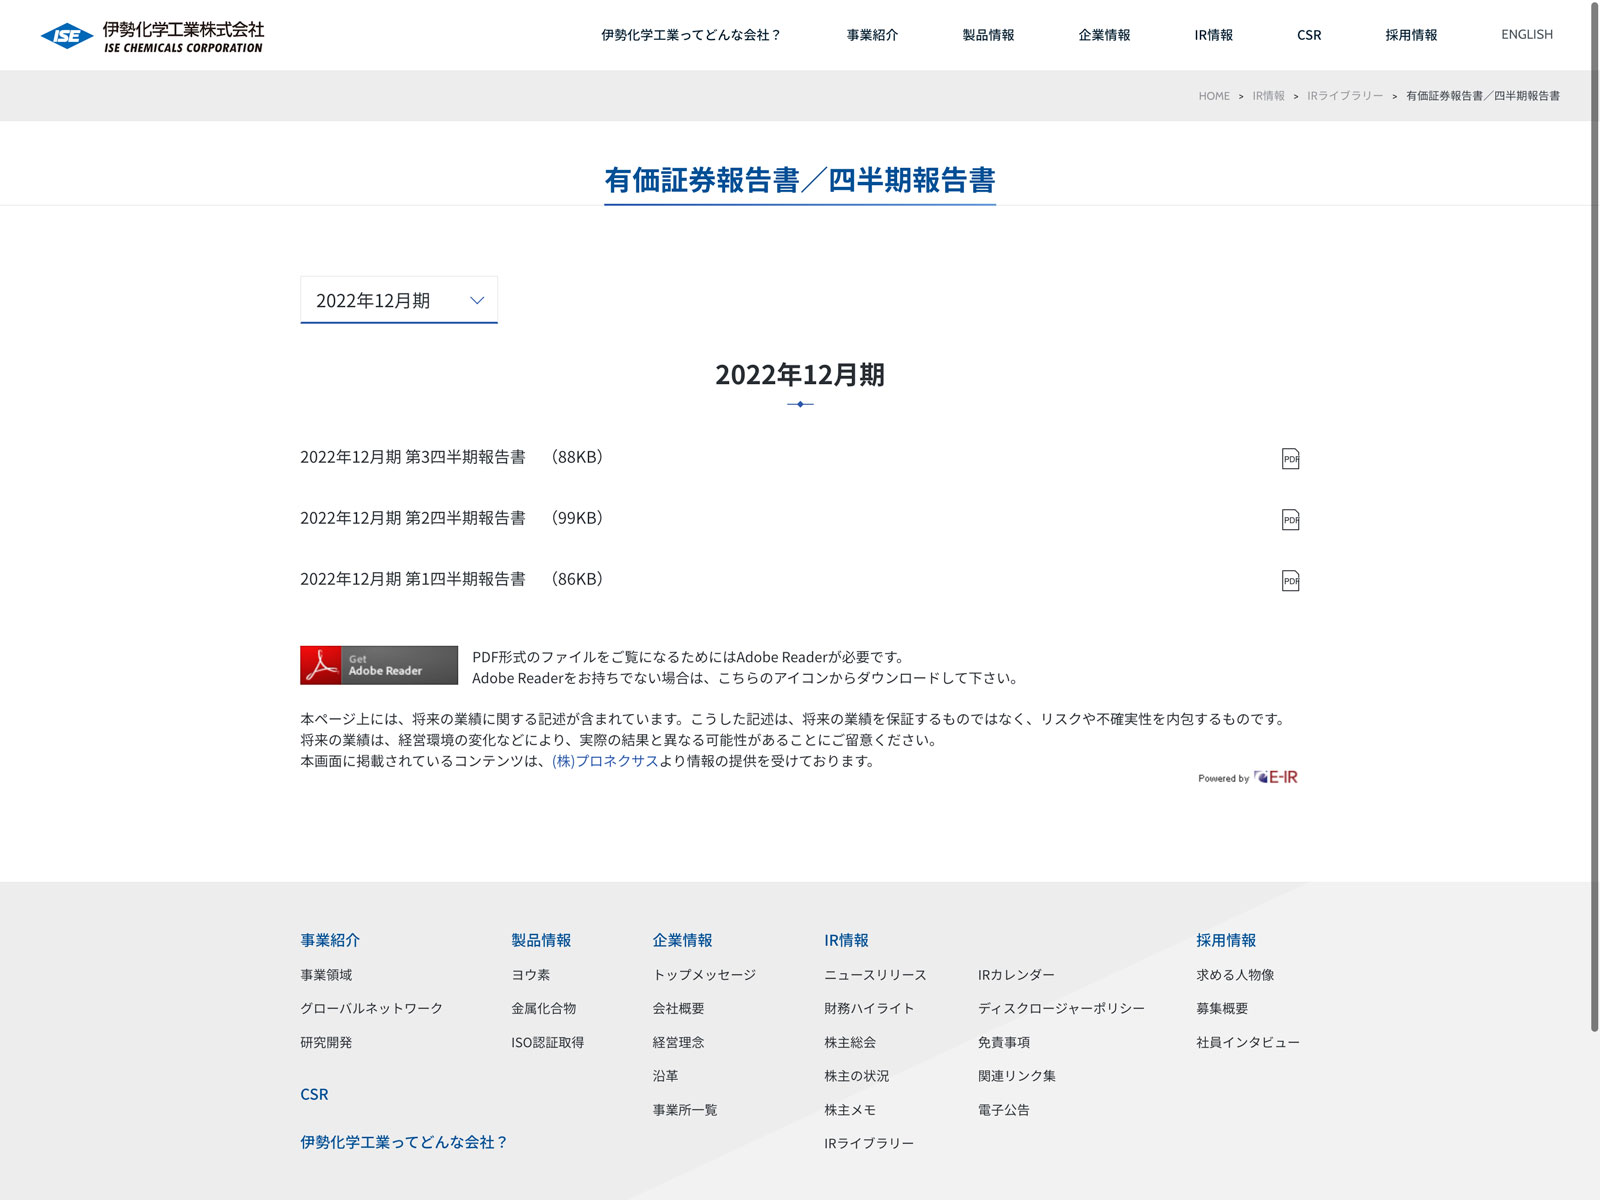Open footer link 免責事項
Screen dimensions: 1600x1200
pos(1004,1042)
